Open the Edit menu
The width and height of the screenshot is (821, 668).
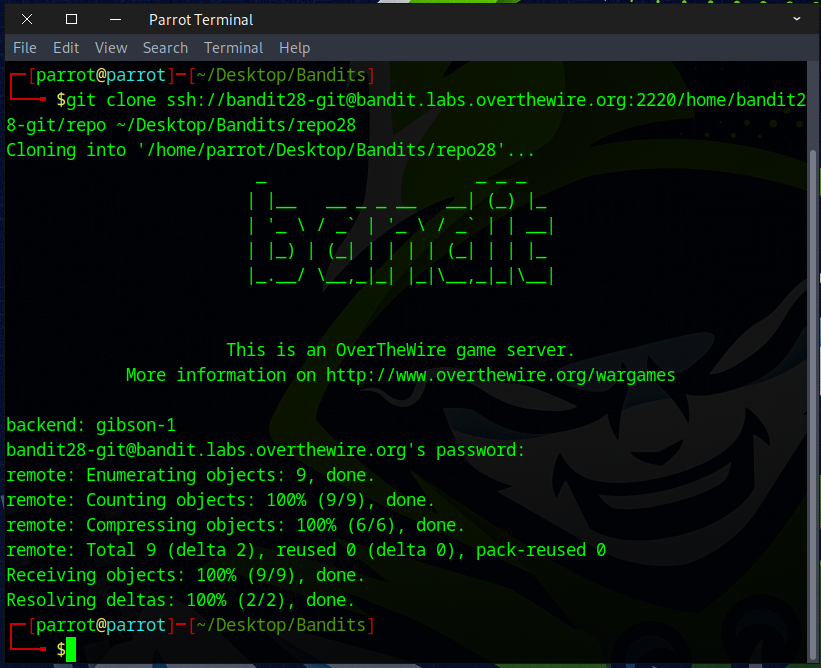66,48
